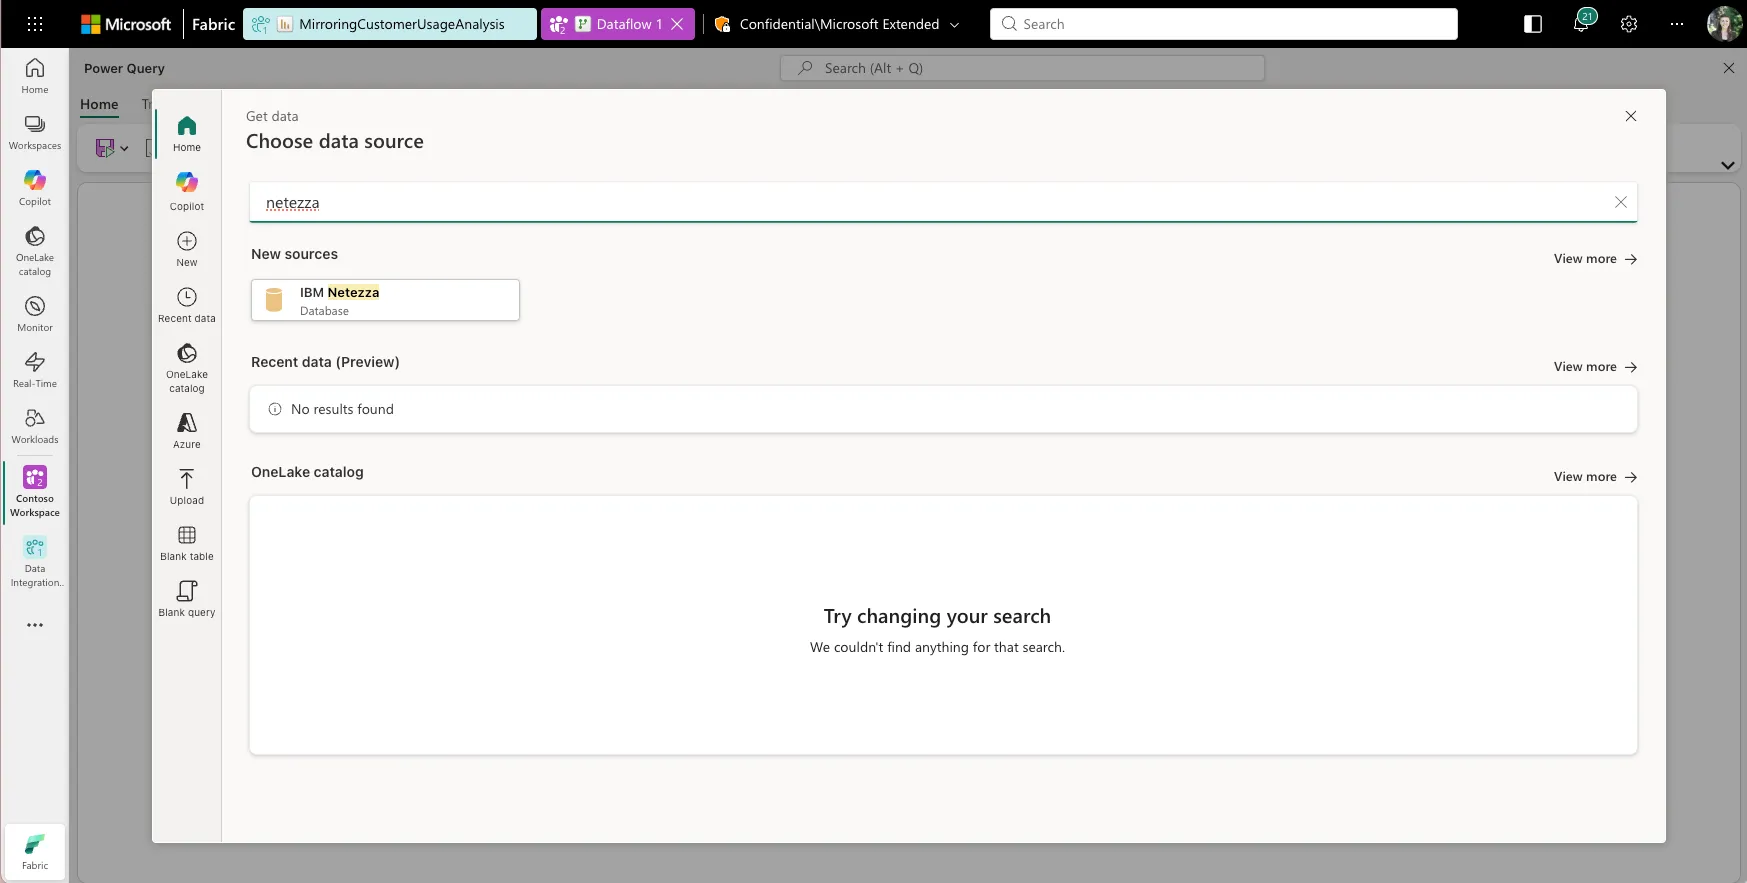Close the Choose data source dialog
1747x883 pixels.
coord(1631,116)
